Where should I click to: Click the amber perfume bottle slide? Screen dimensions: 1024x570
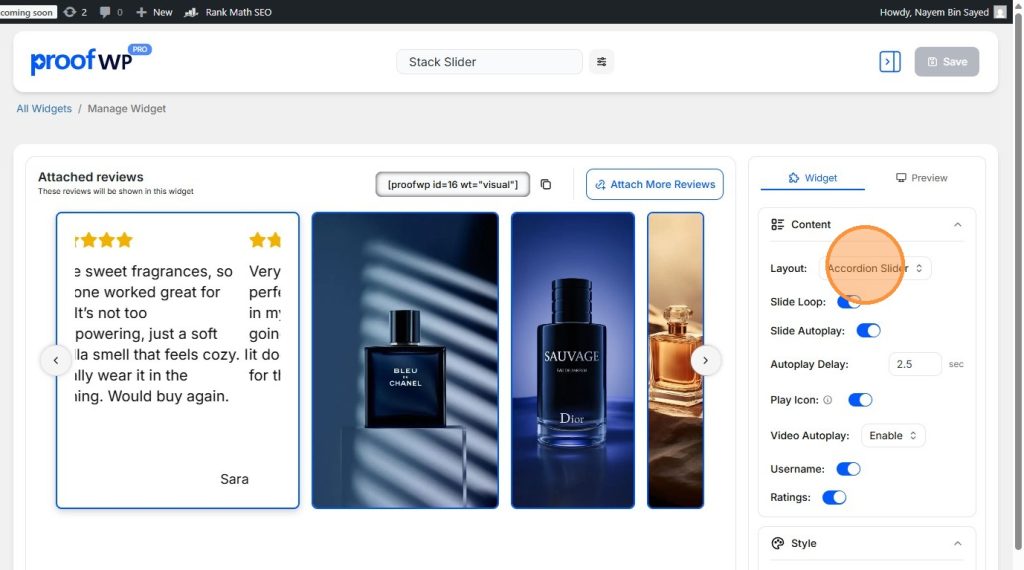pyautogui.click(x=675, y=360)
